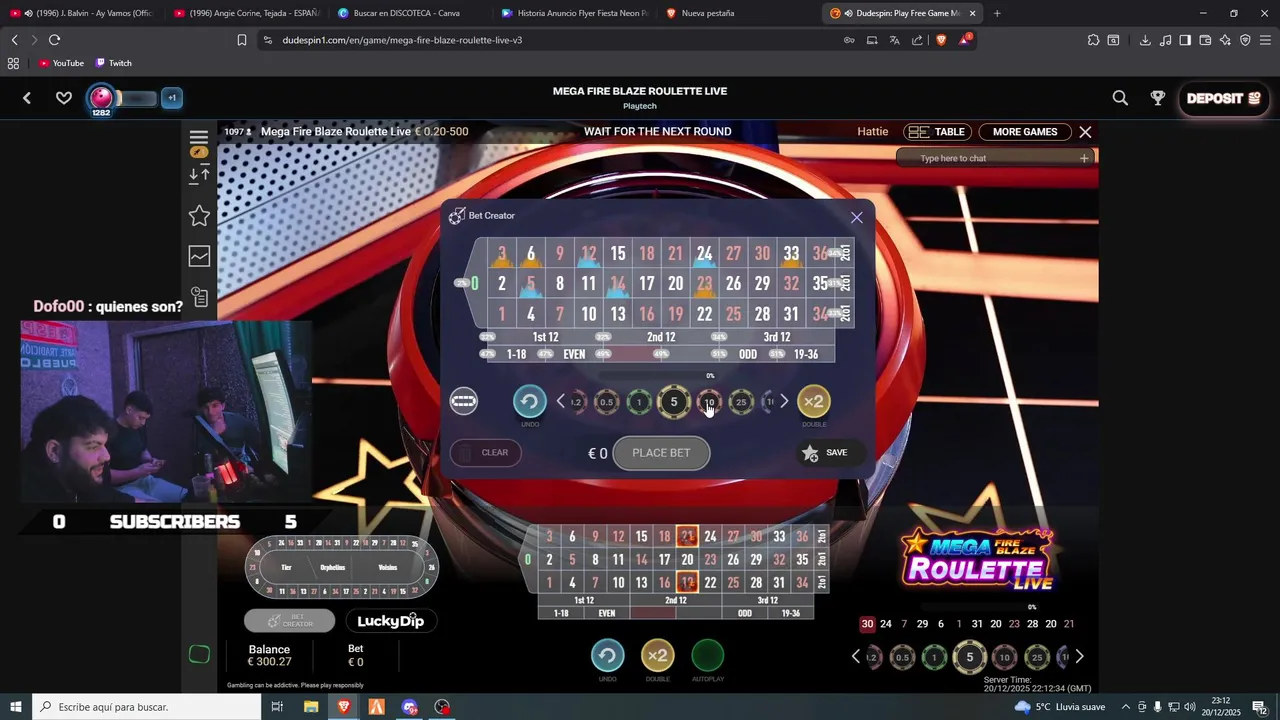Bet on number 24 in Bet Creator

pos(704,254)
